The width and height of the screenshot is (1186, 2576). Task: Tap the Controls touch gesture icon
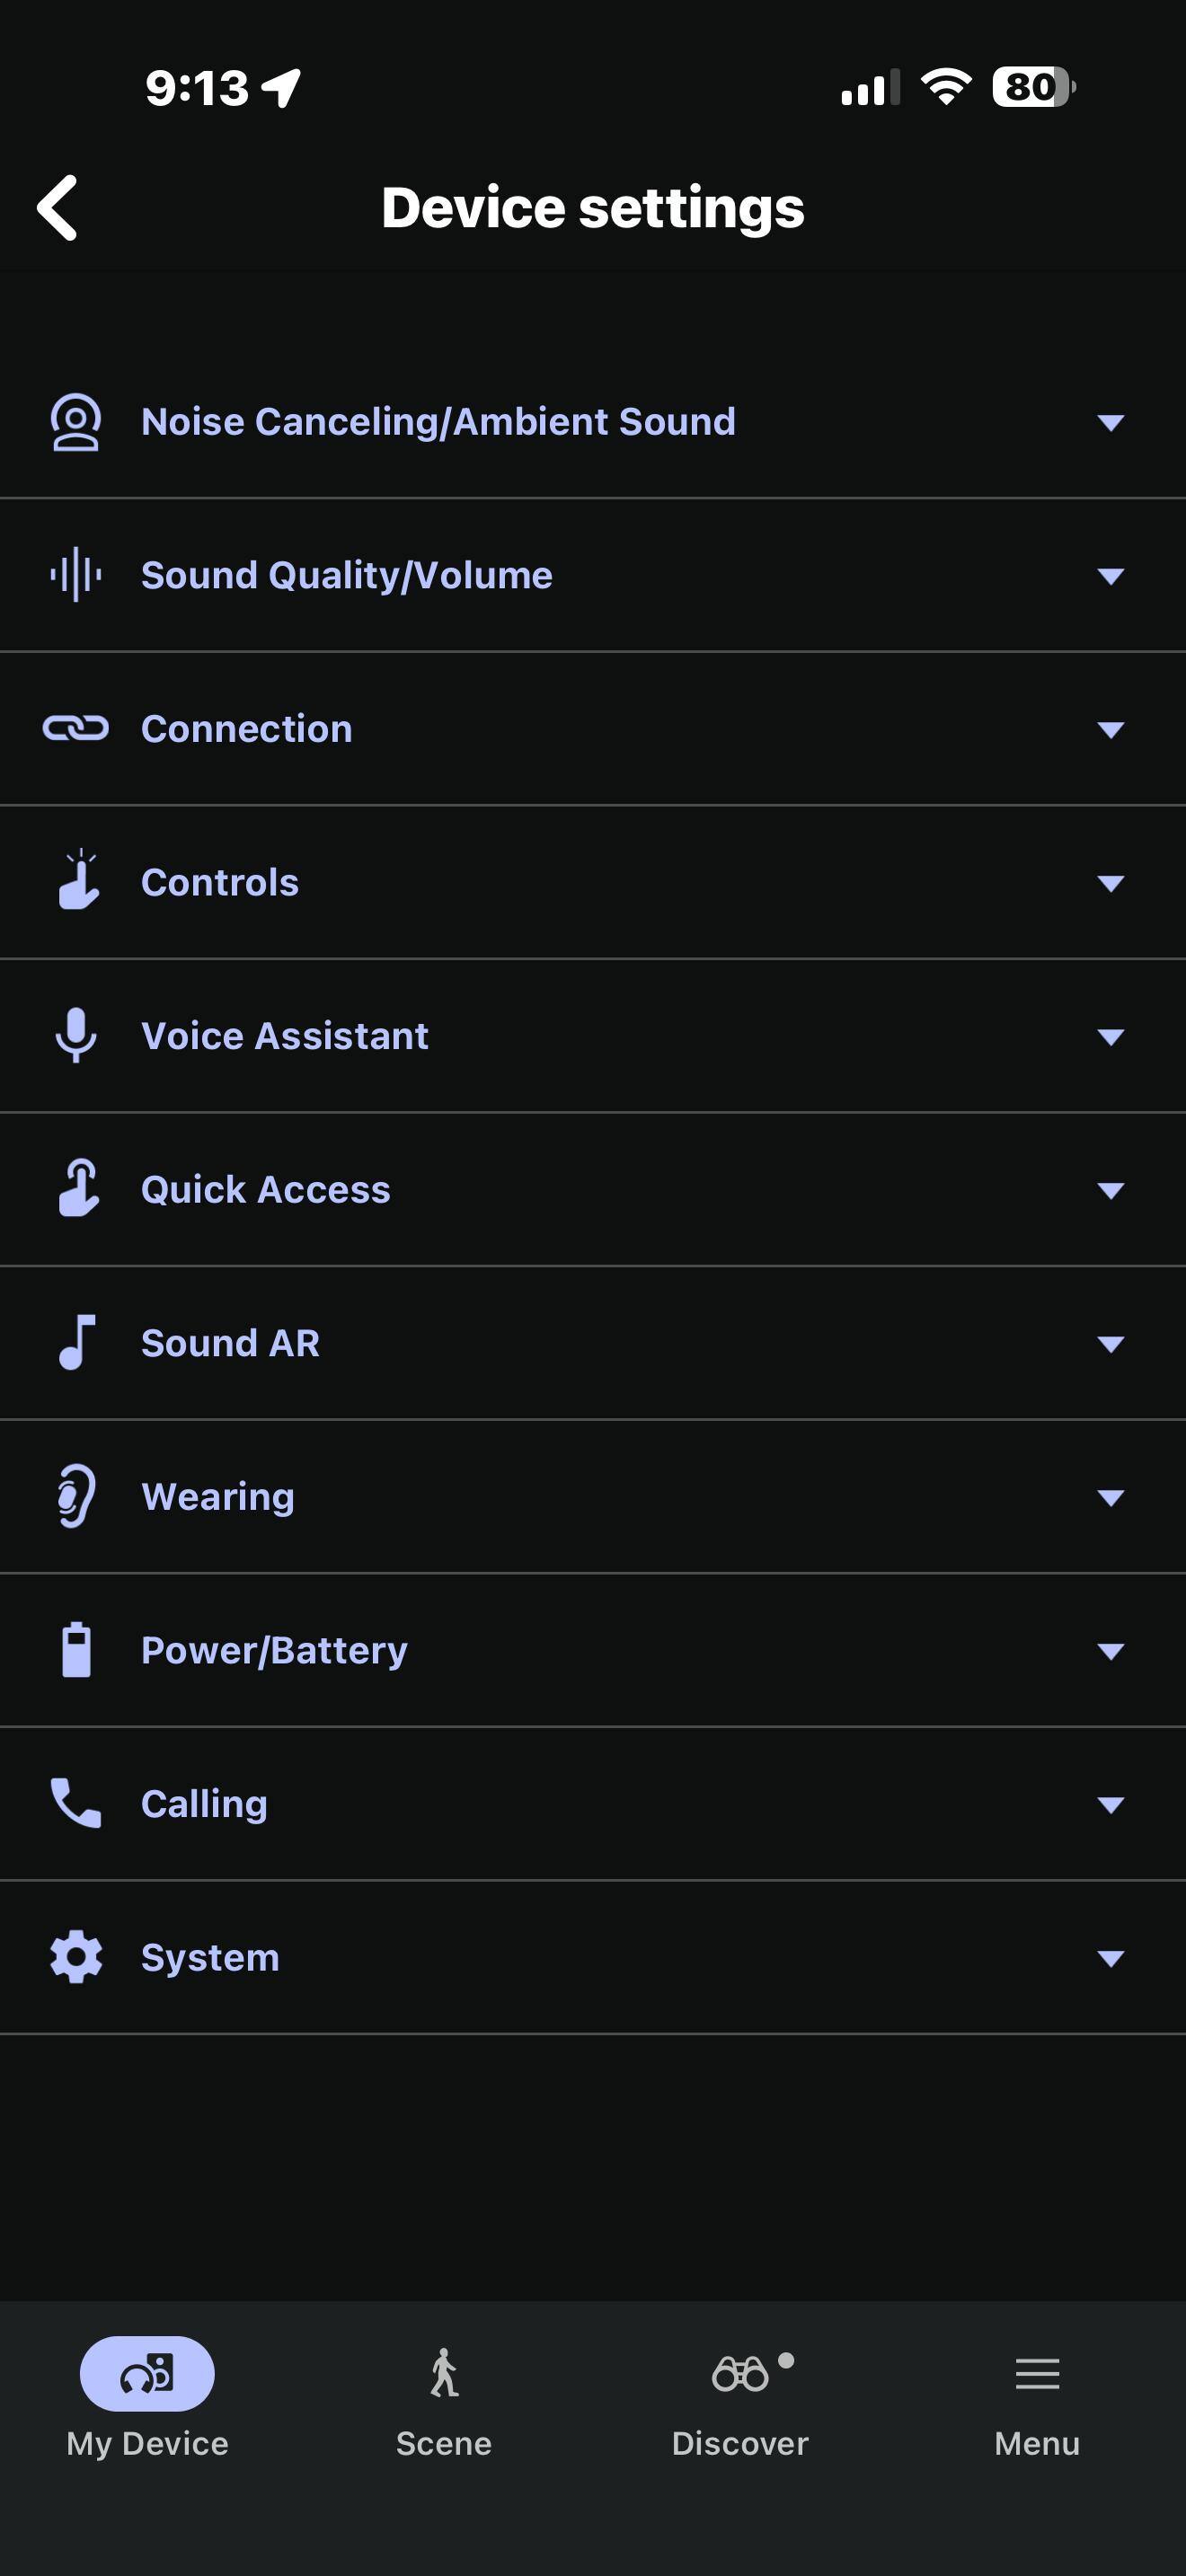[78, 881]
